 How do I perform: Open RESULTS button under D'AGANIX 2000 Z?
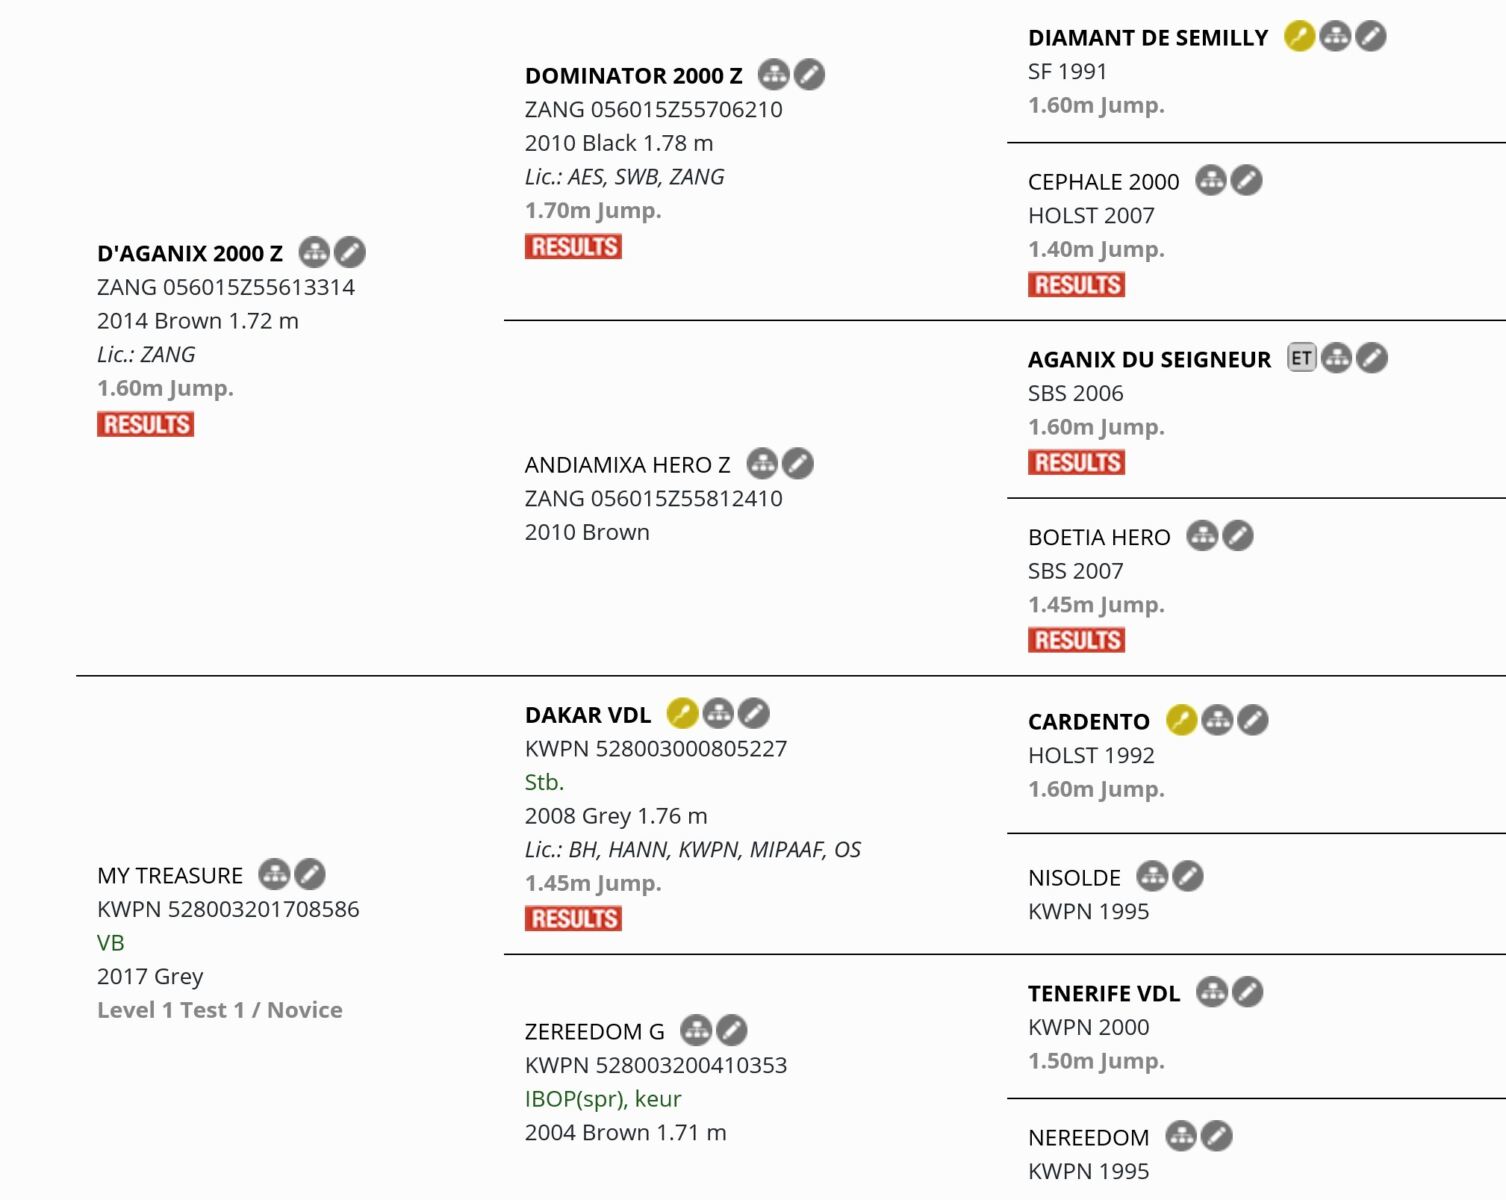146,424
